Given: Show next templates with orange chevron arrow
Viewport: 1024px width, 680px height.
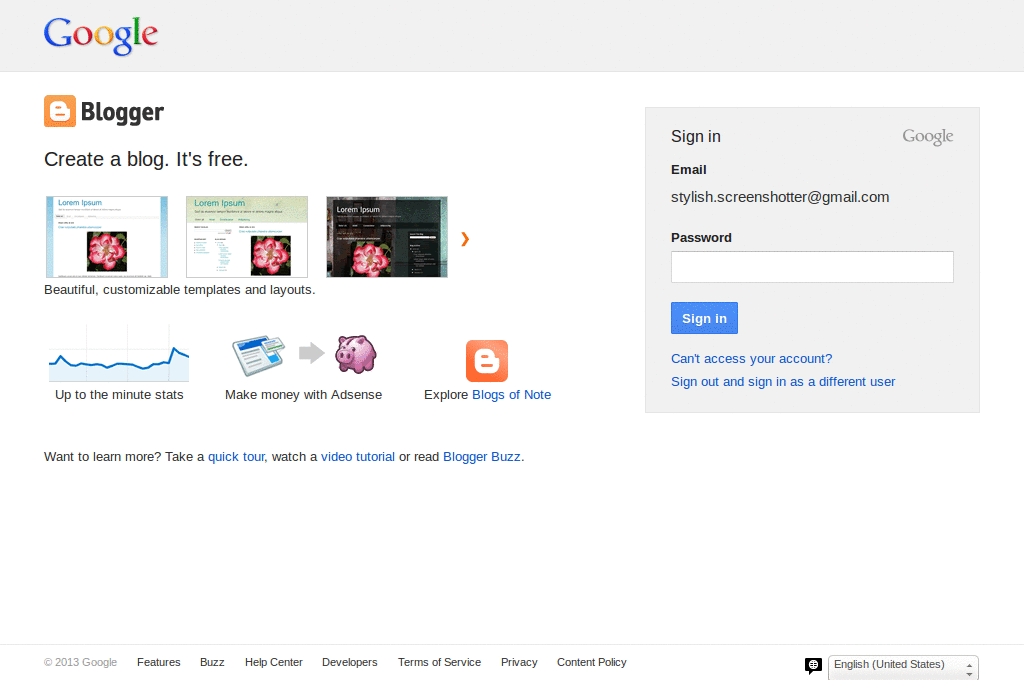Looking at the screenshot, I should (x=465, y=239).
